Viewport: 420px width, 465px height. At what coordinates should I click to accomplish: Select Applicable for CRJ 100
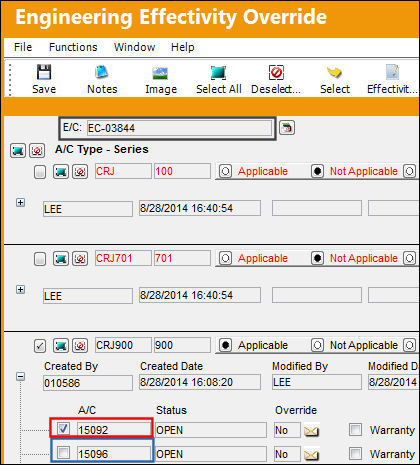[x=225, y=171]
